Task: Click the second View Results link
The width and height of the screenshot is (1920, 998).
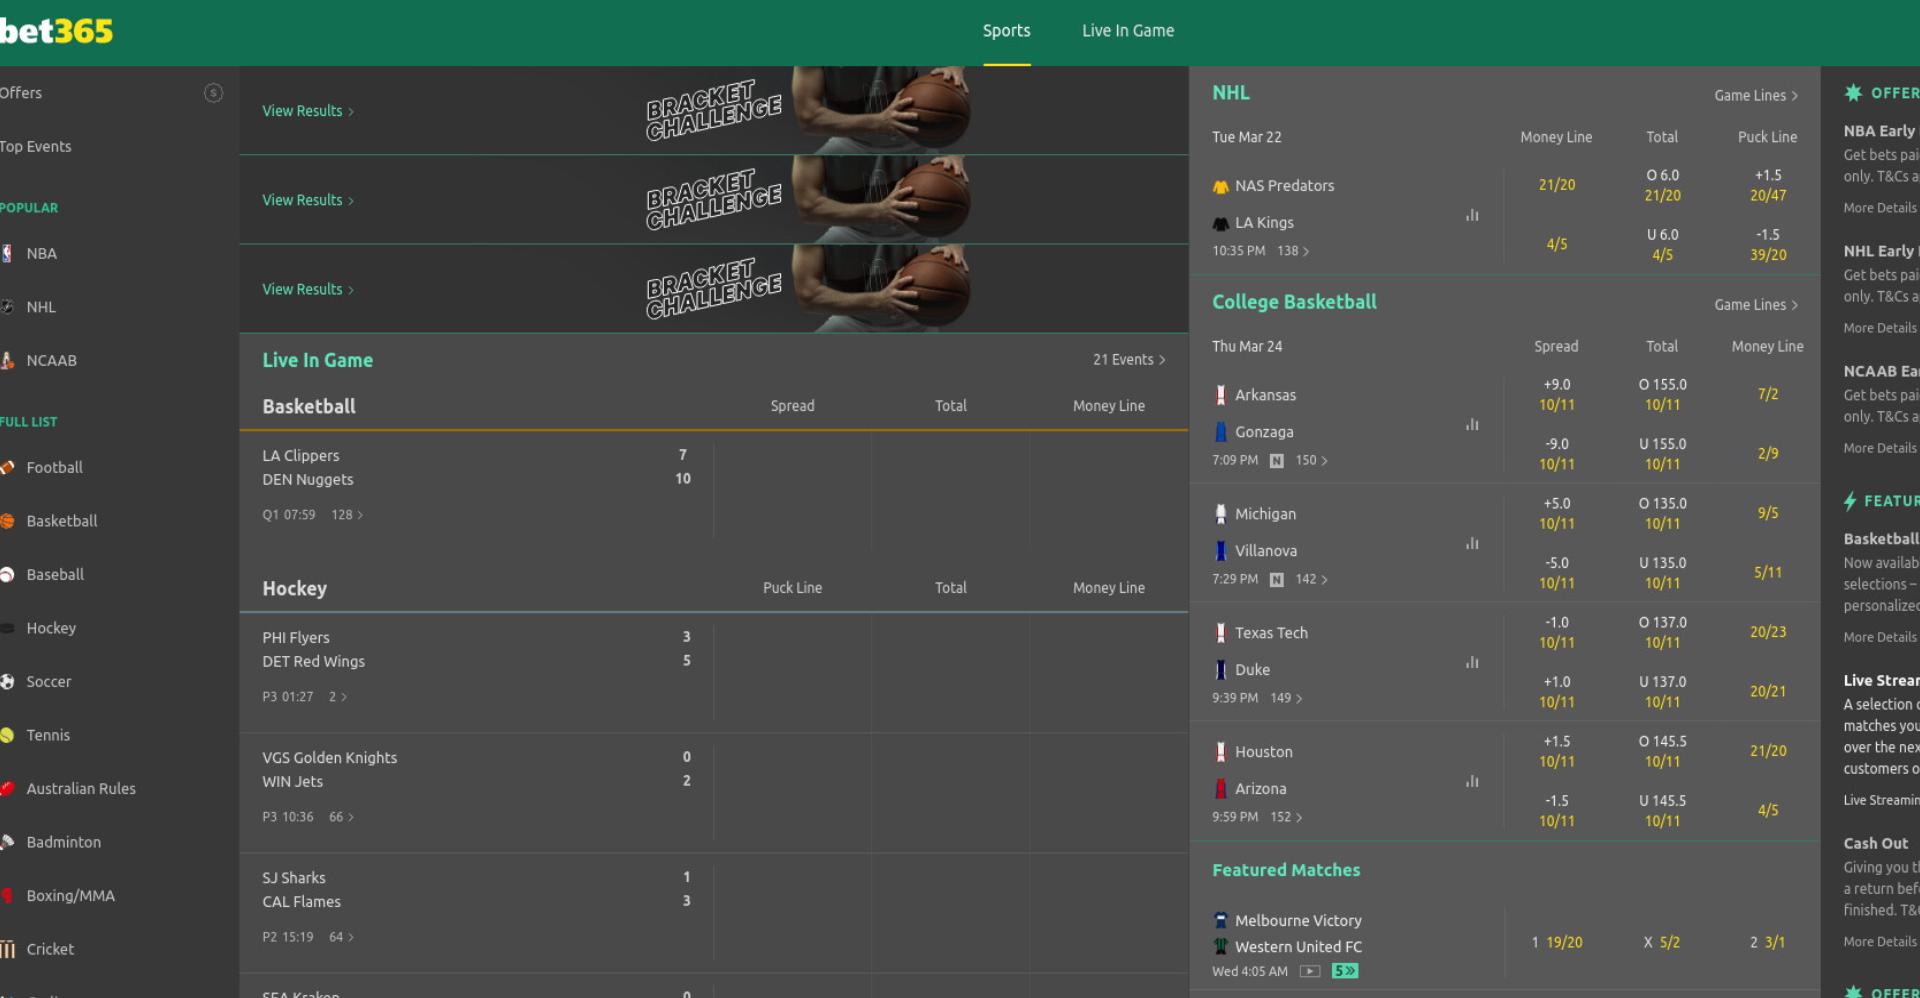Action: [x=308, y=200]
